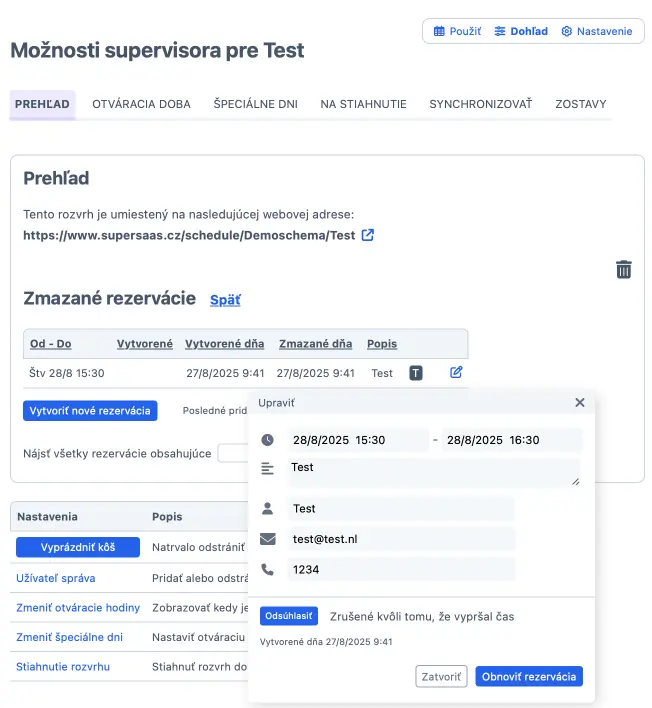Switch to Špeciálne dni tab

click(x=256, y=104)
